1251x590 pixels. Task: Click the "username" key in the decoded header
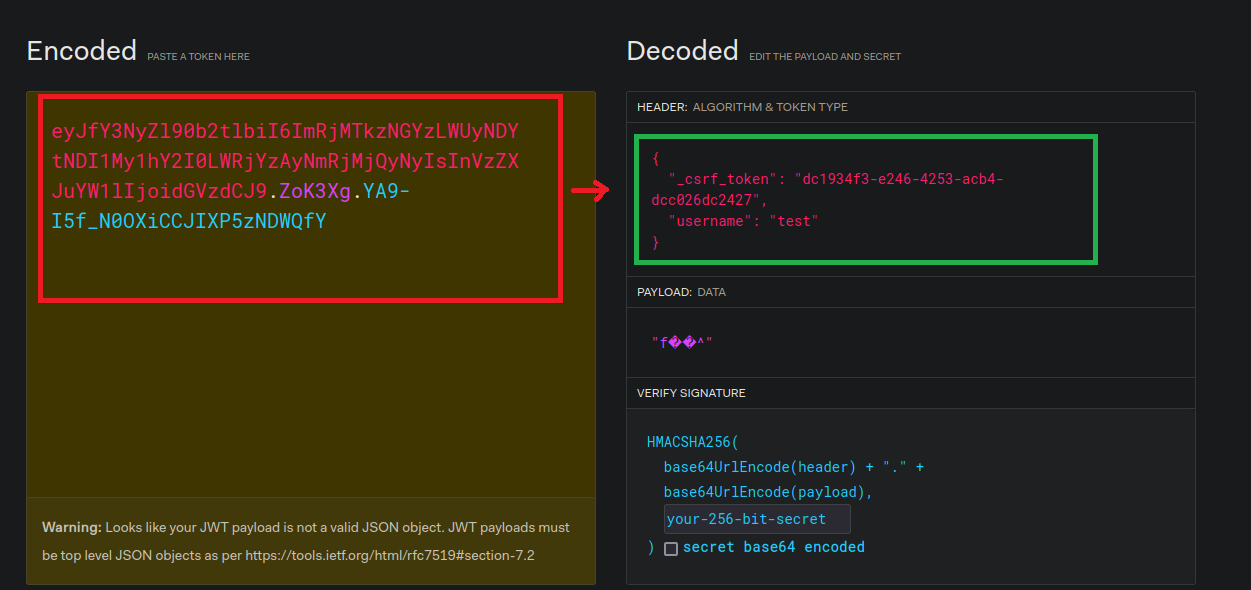coord(710,221)
